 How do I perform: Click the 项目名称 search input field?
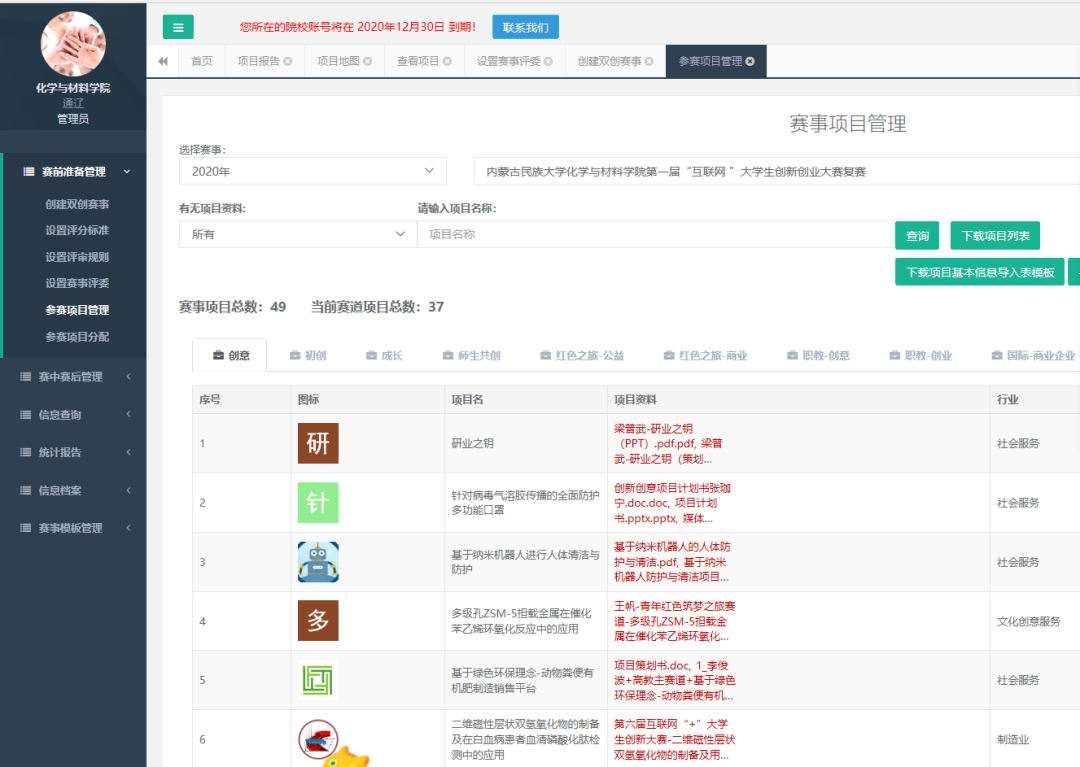pyautogui.click(x=655, y=234)
